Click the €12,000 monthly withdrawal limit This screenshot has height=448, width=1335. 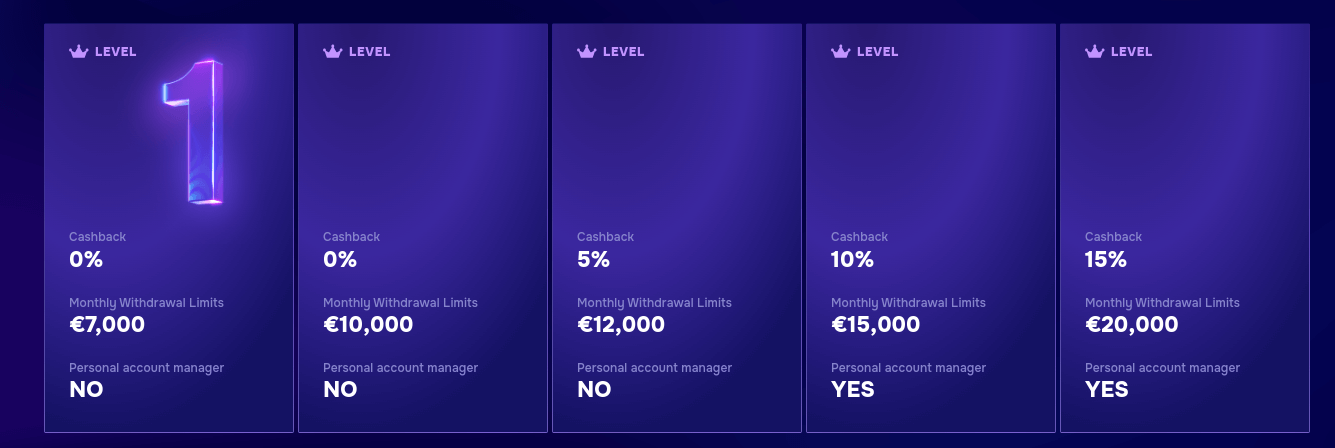tap(621, 324)
